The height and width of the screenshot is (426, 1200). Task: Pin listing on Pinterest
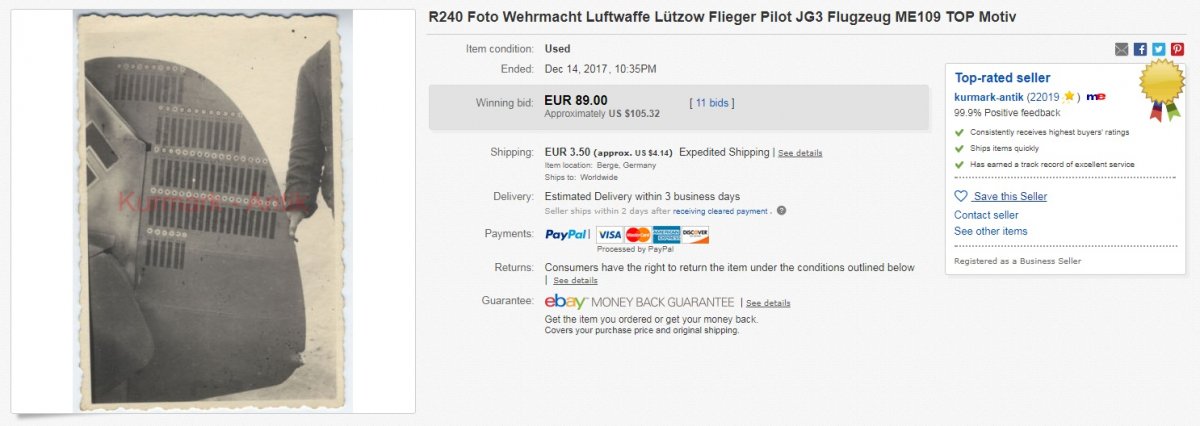point(1177,49)
